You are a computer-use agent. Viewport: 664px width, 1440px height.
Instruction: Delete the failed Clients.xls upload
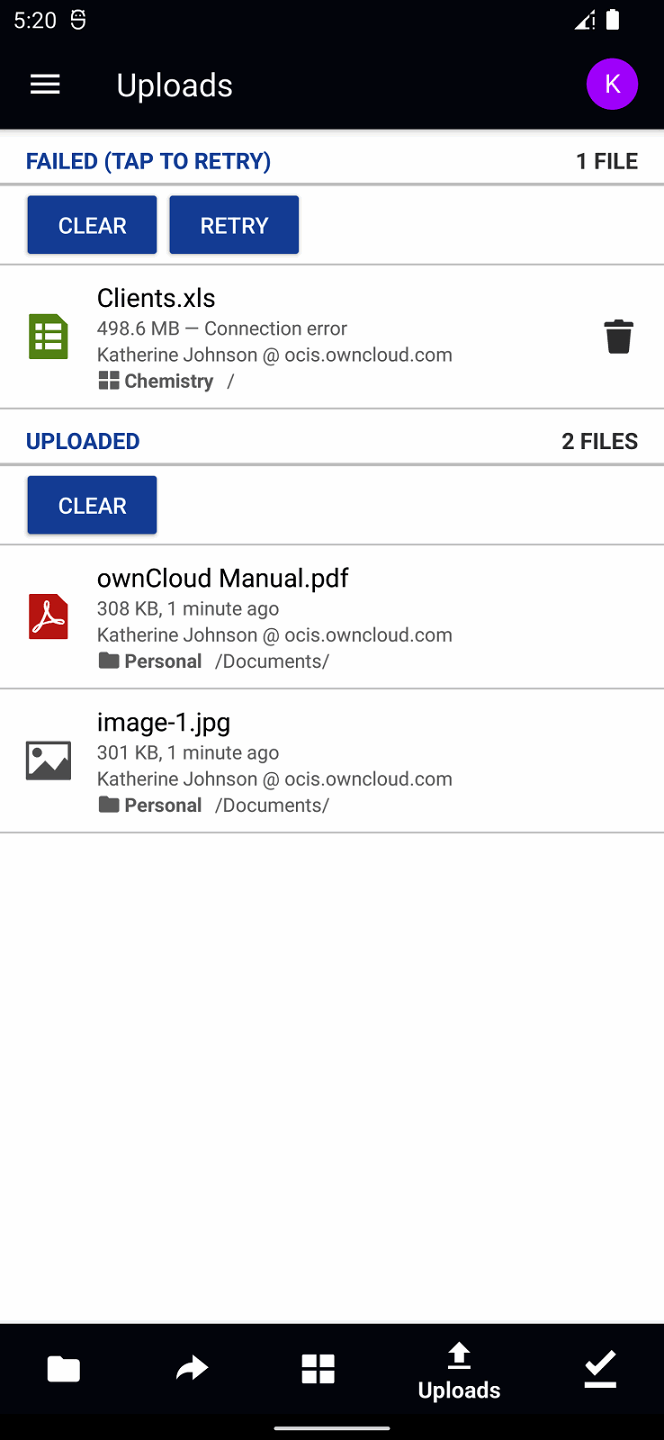pyautogui.click(x=618, y=336)
